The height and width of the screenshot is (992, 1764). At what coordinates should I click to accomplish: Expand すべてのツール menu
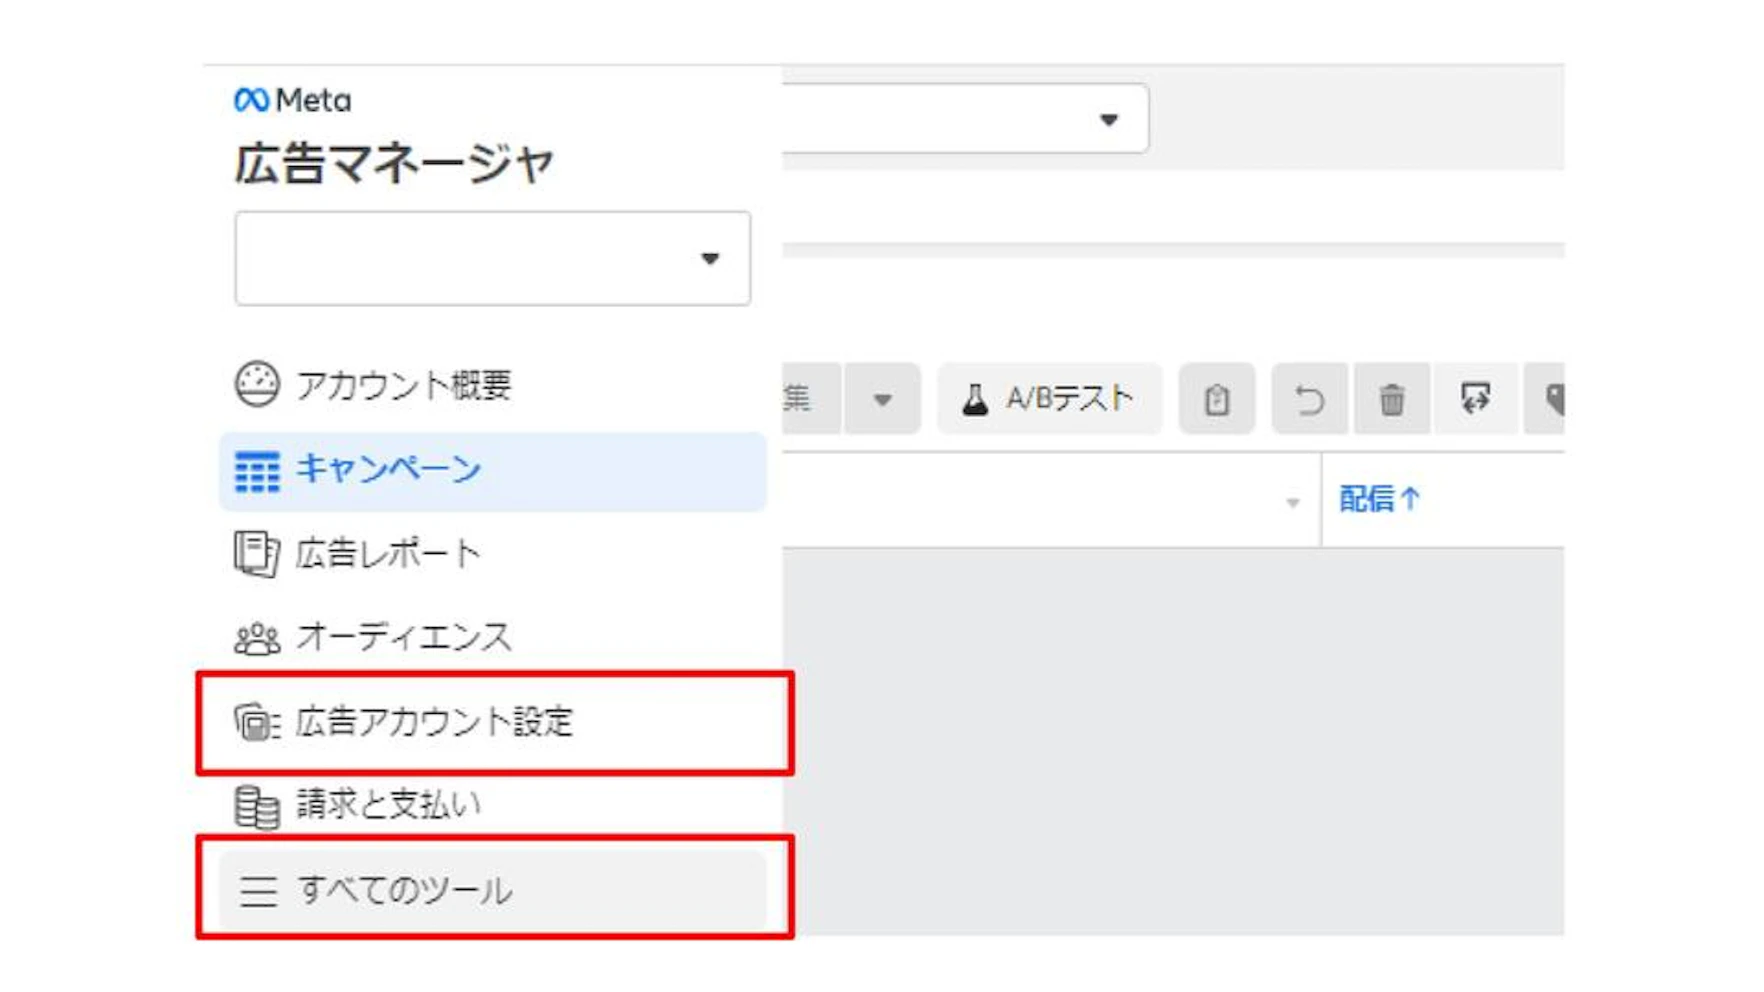(x=492, y=890)
